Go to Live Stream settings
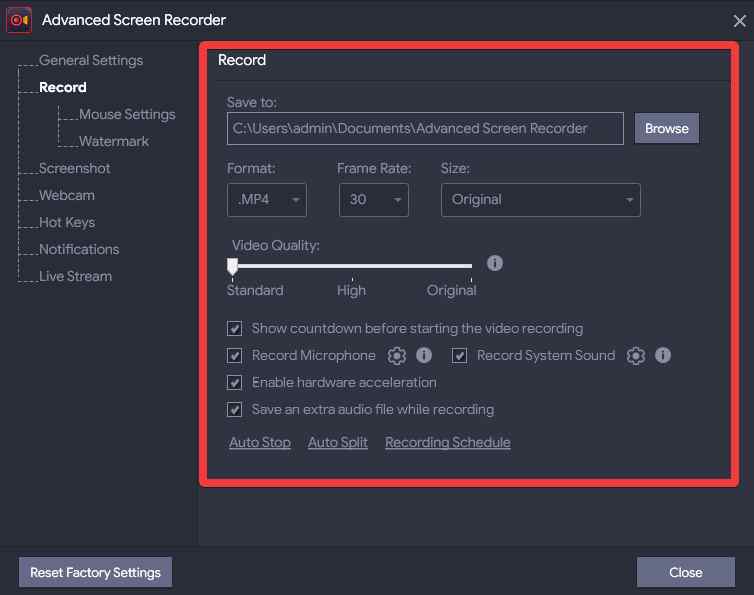 75,276
